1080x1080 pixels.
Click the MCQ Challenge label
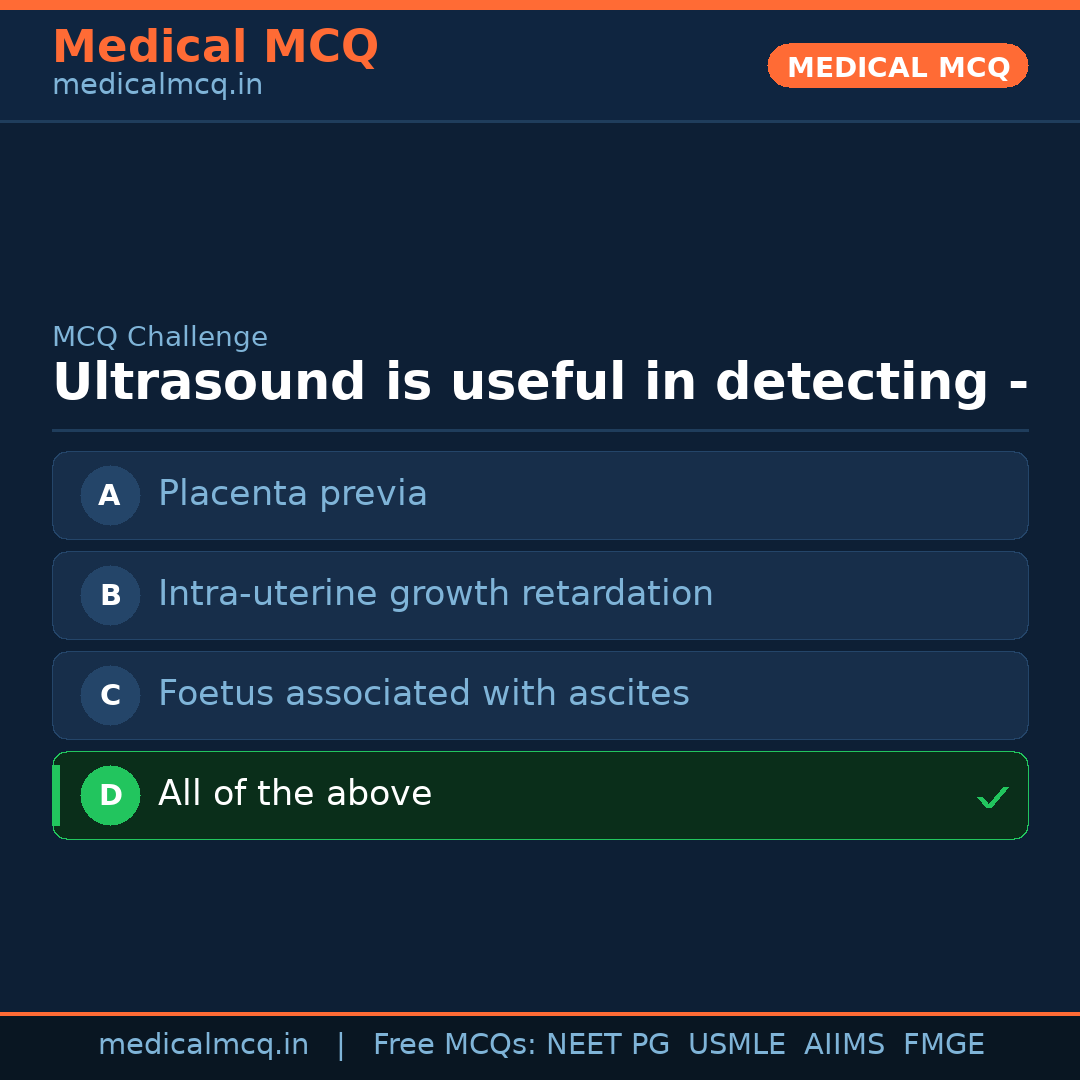[160, 337]
